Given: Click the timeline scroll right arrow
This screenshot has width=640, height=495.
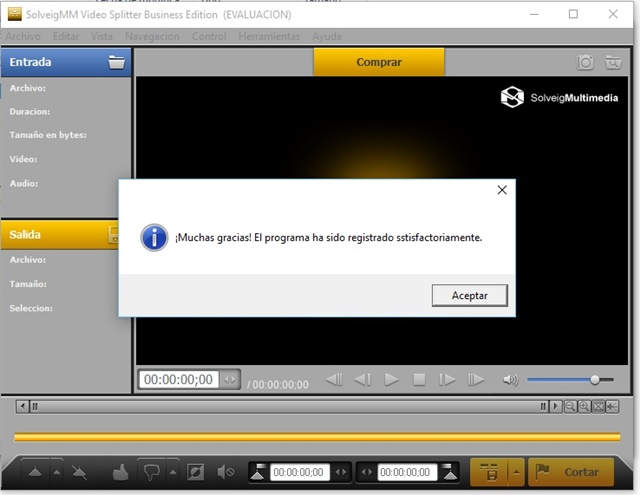Looking at the screenshot, I should click(x=555, y=406).
